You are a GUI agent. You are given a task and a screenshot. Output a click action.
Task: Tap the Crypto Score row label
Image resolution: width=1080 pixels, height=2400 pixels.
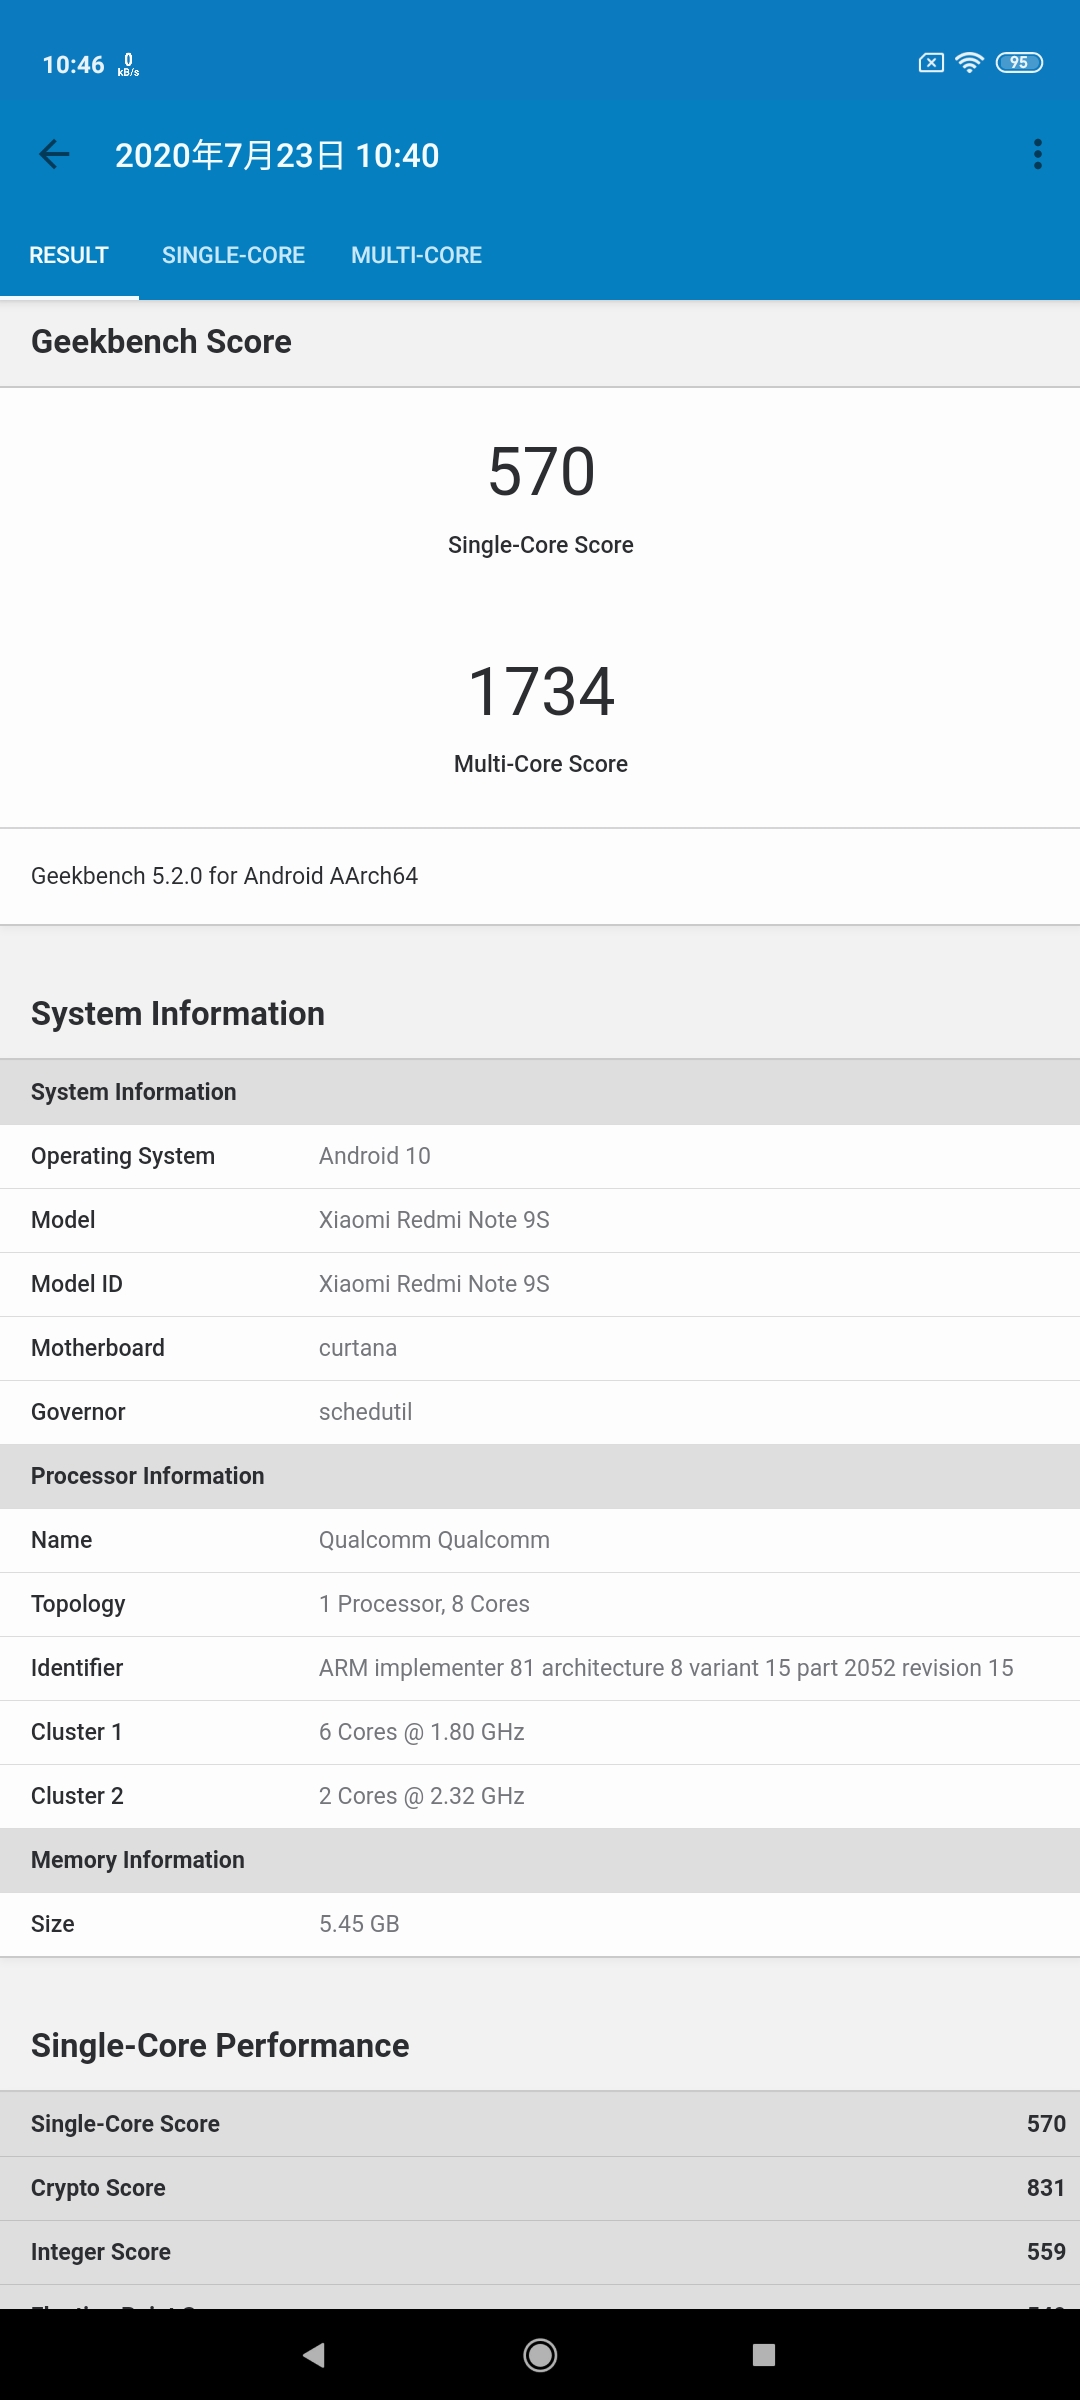[x=98, y=2188]
